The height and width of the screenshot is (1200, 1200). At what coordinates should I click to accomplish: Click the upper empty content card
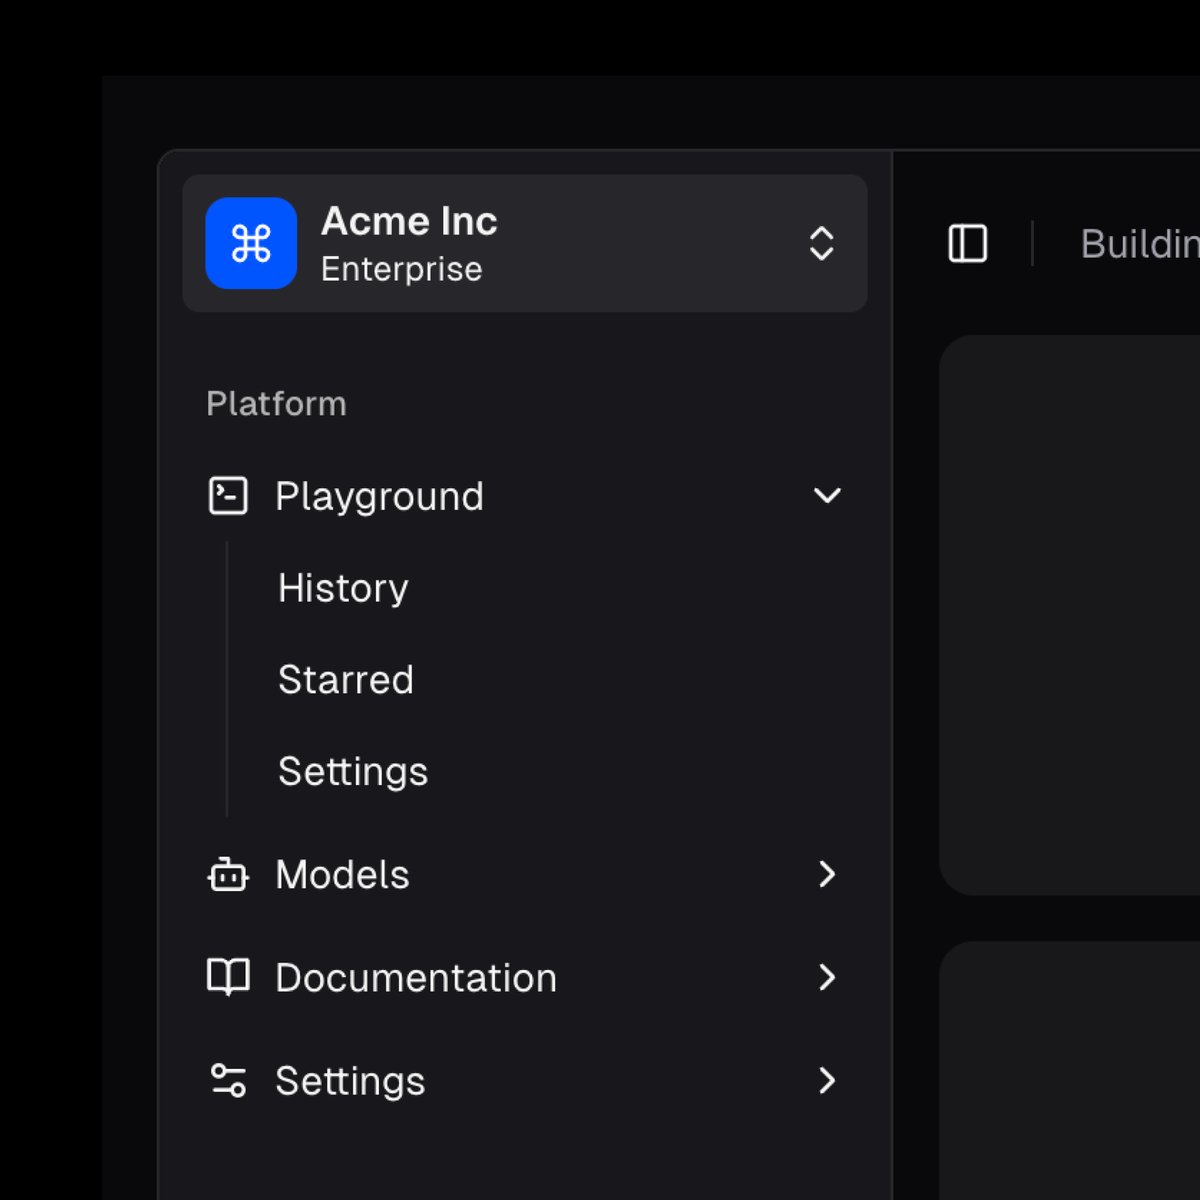click(x=1069, y=615)
